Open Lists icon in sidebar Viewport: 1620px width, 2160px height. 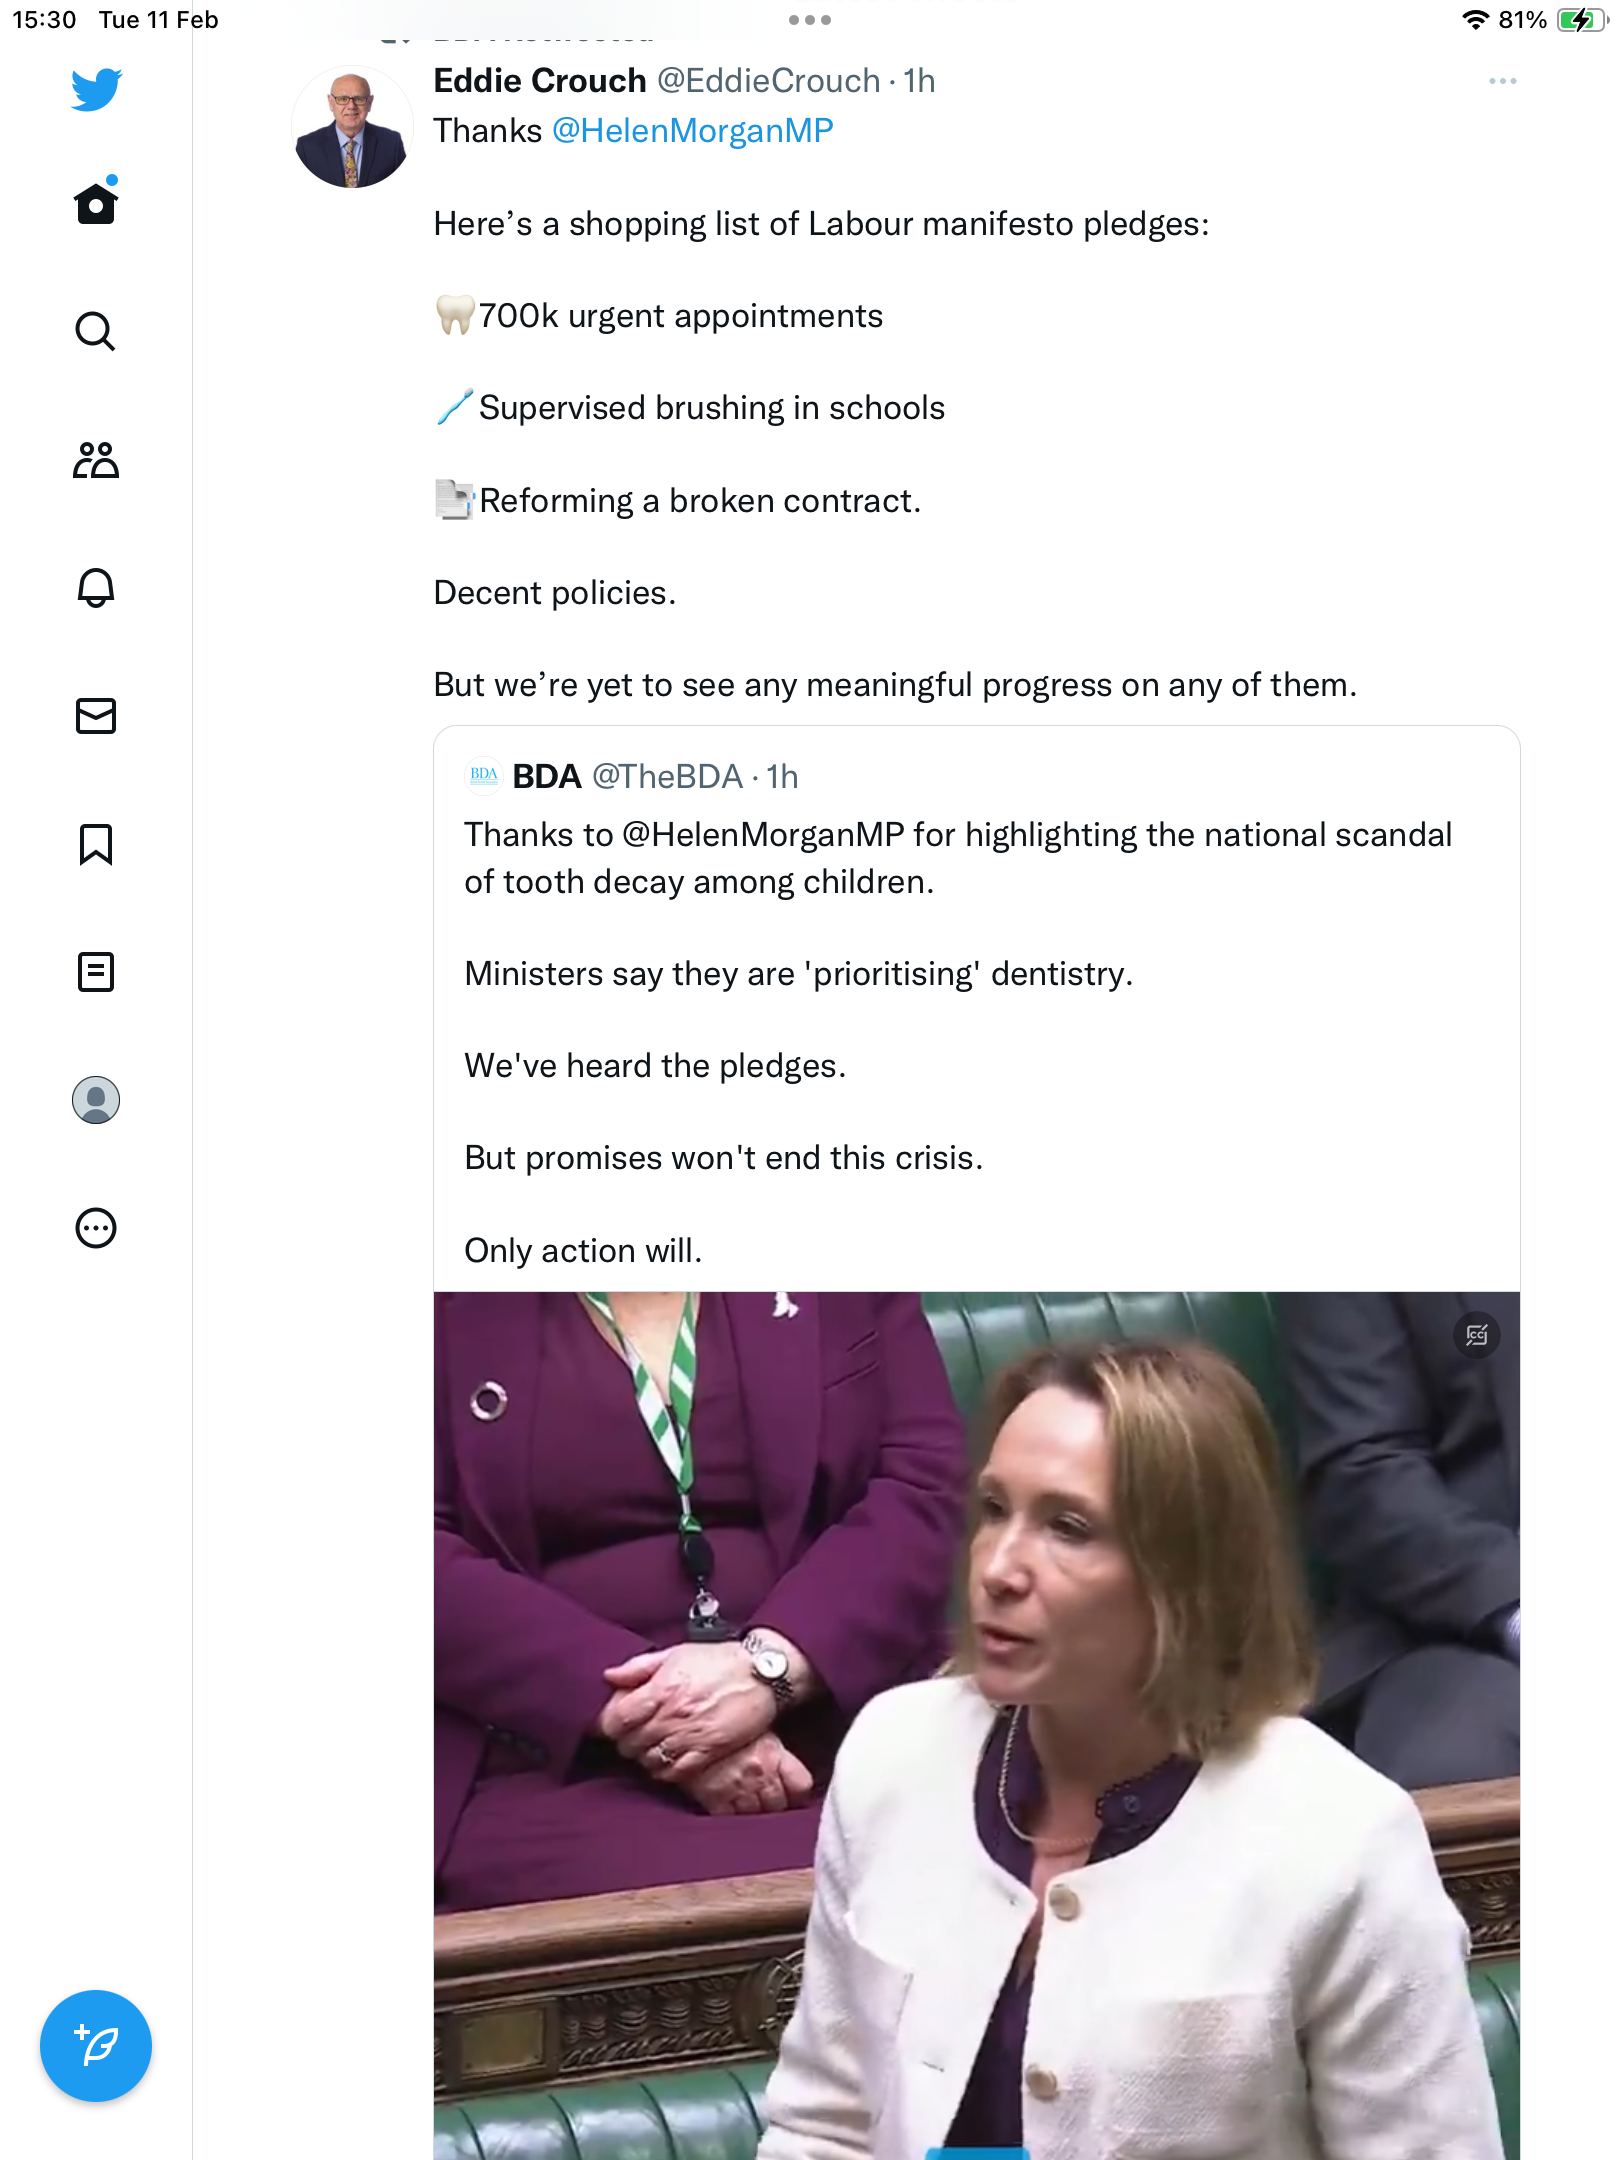click(96, 972)
